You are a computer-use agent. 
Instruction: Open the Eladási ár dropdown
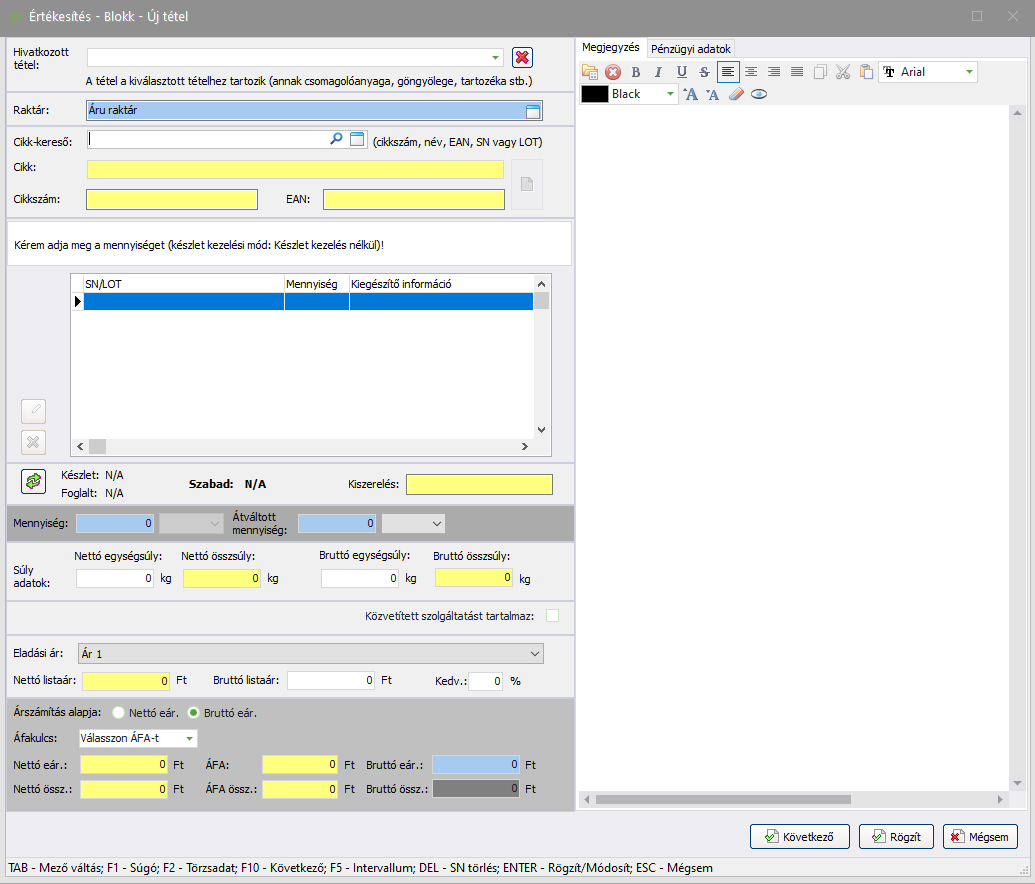532,654
